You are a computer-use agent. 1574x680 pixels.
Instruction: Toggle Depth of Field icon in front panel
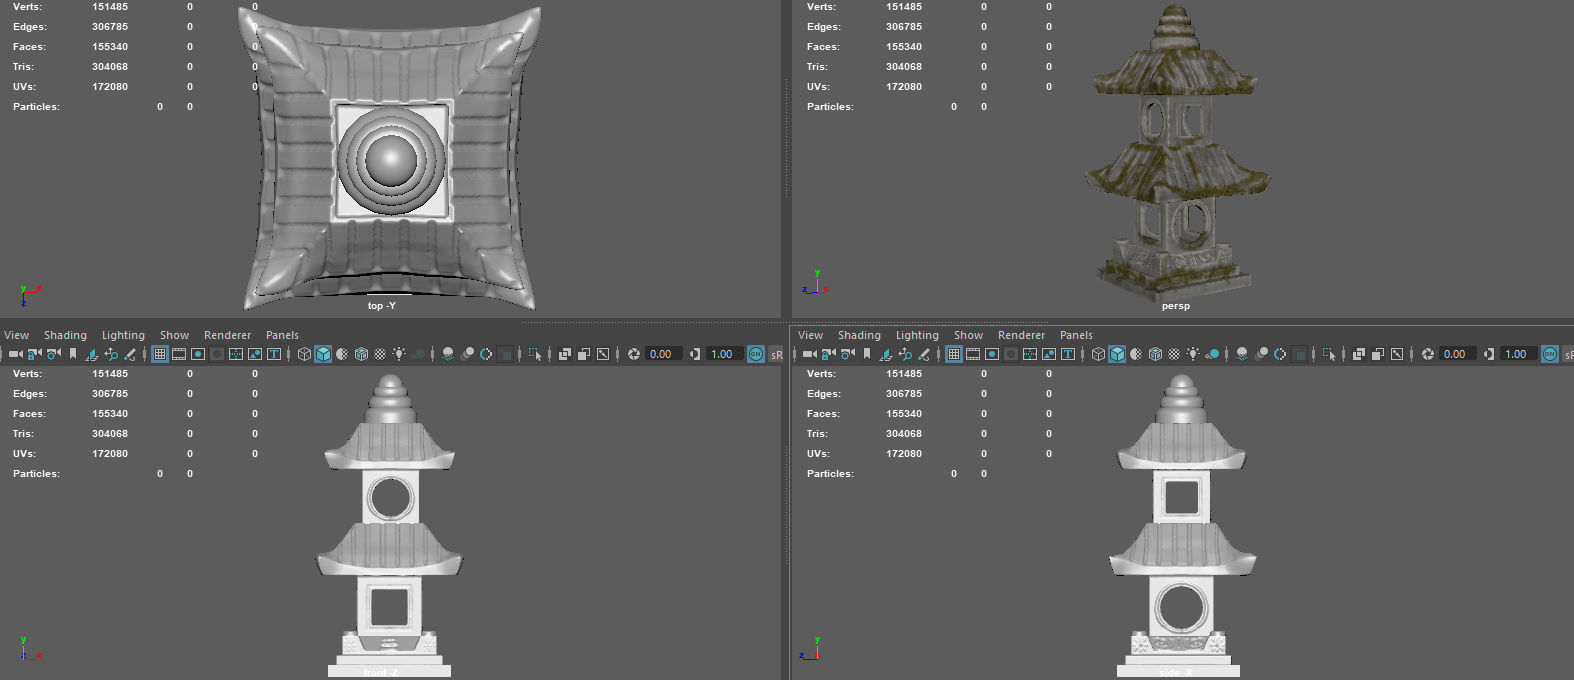[x=506, y=354]
